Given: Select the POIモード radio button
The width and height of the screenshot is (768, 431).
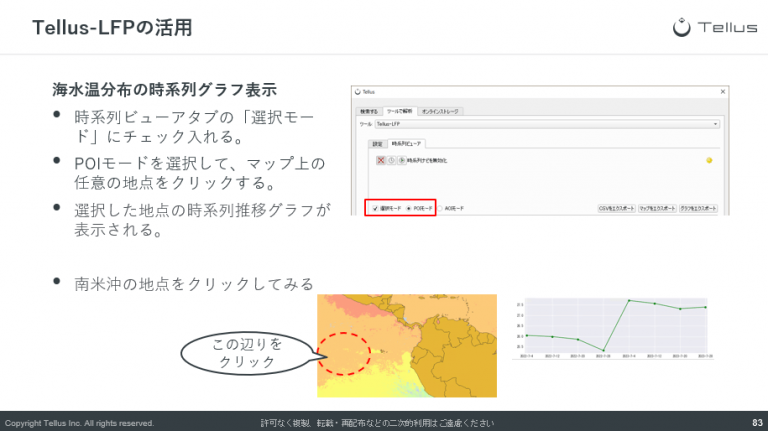Looking at the screenshot, I should 408,208.
